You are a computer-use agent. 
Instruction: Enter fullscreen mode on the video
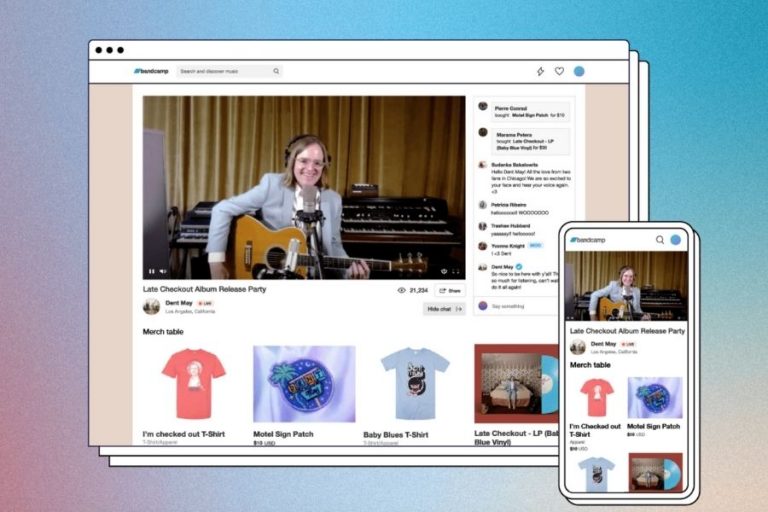(456, 271)
